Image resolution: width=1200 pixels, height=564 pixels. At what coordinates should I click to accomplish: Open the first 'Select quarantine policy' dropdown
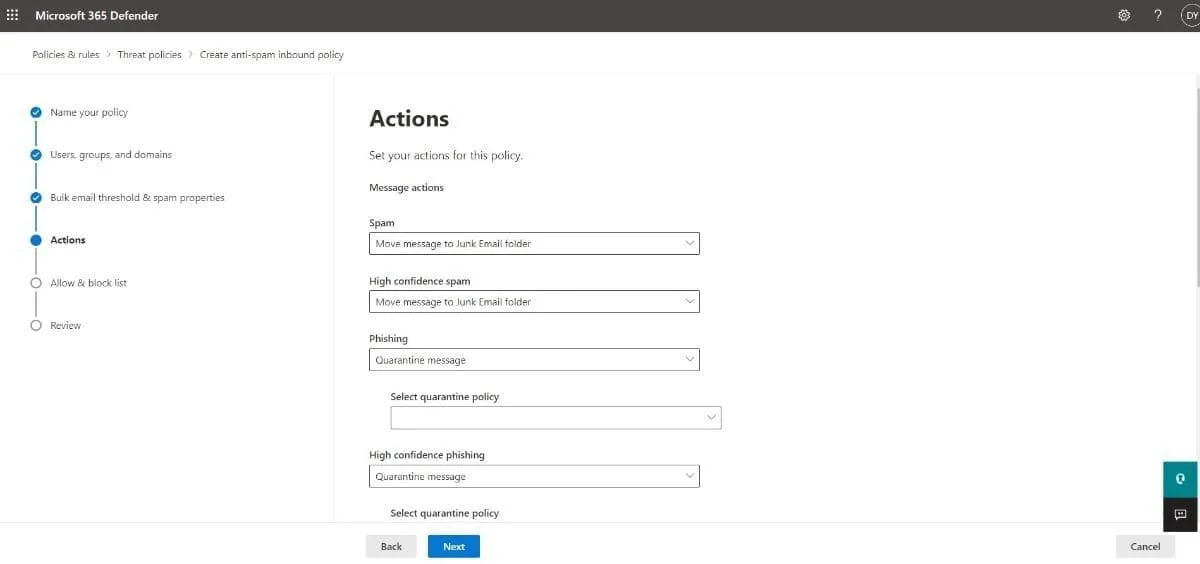(555, 418)
